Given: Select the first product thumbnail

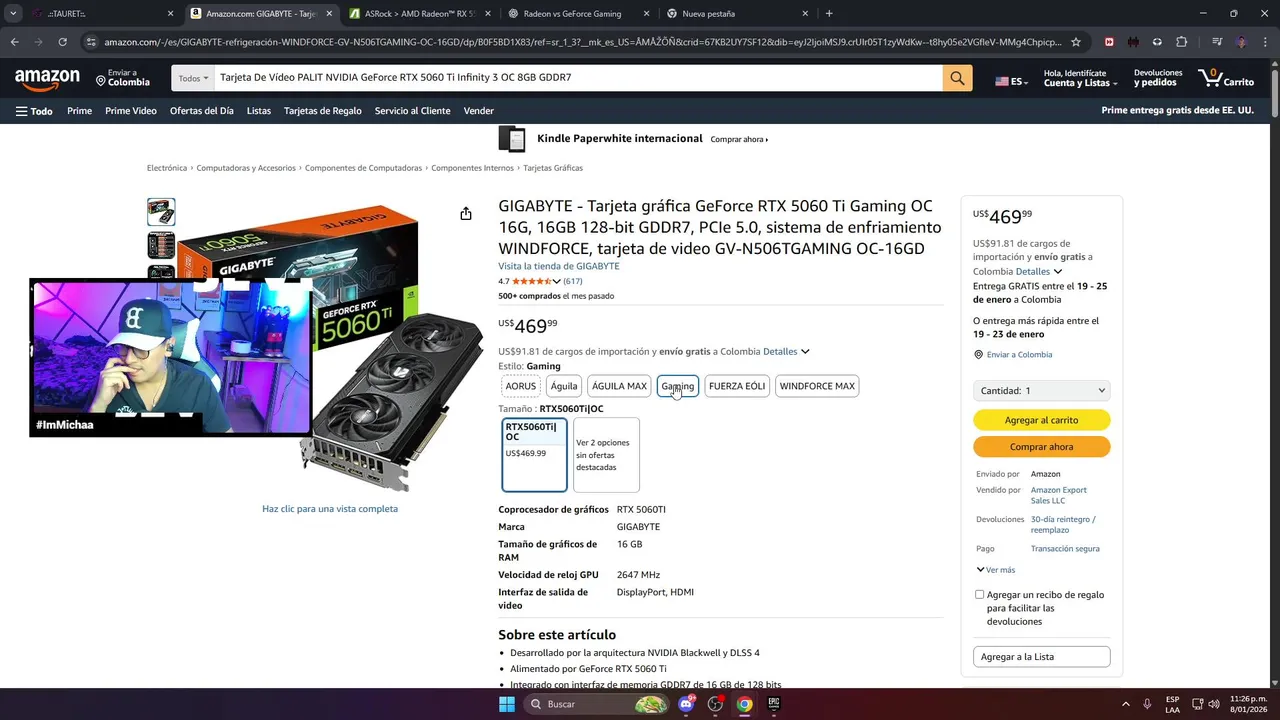Looking at the screenshot, I should coord(161,212).
